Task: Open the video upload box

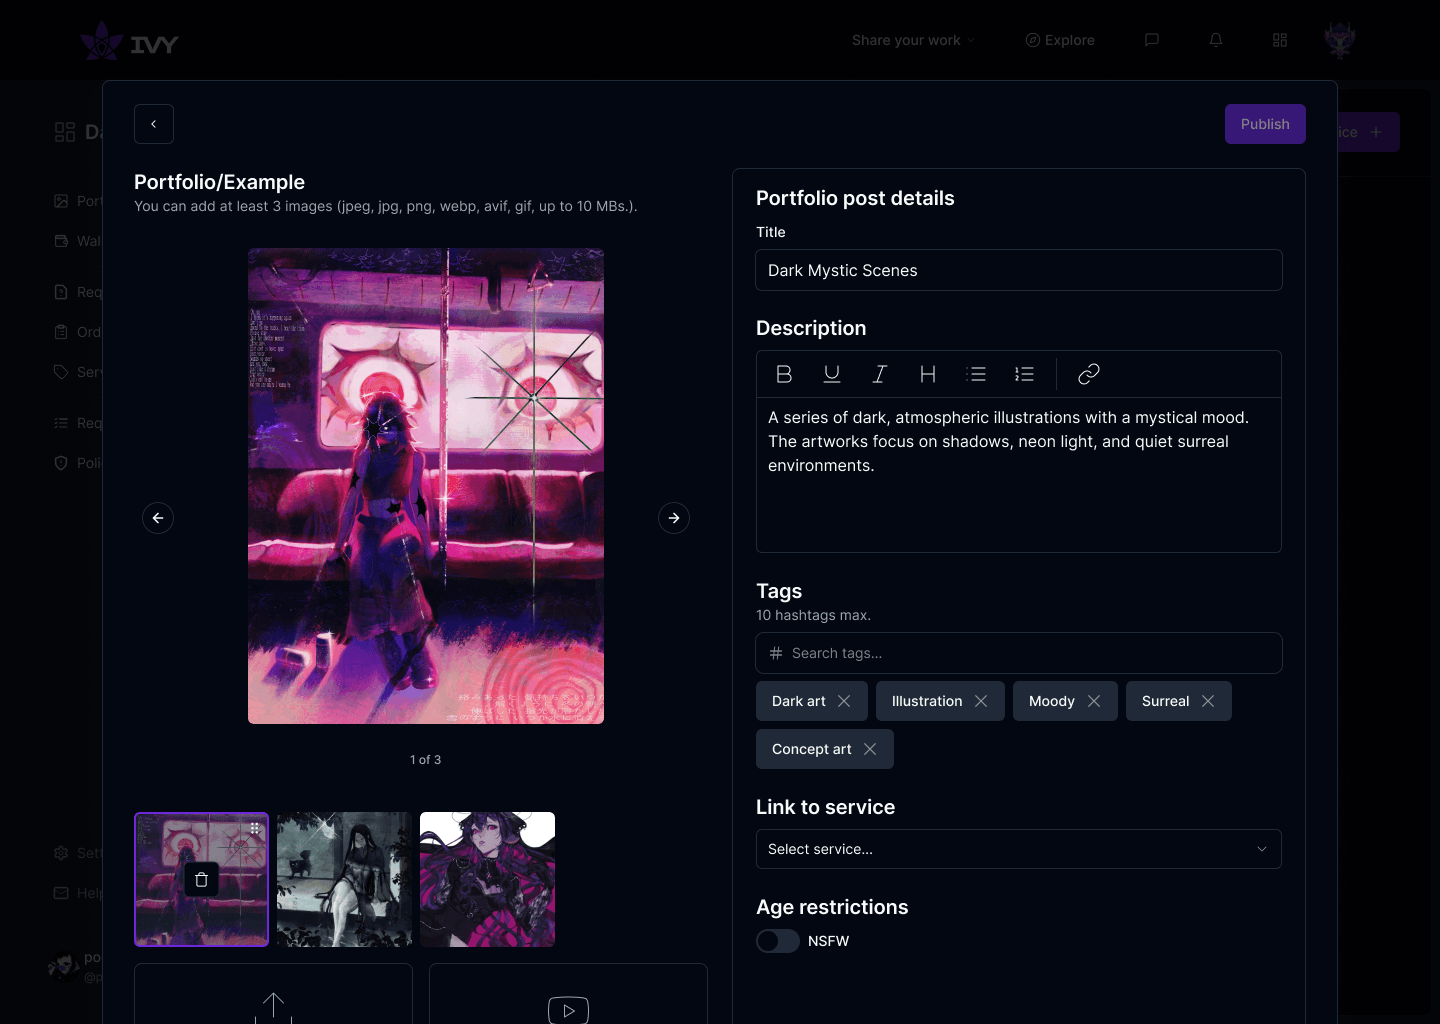Action: (x=568, y=994)
